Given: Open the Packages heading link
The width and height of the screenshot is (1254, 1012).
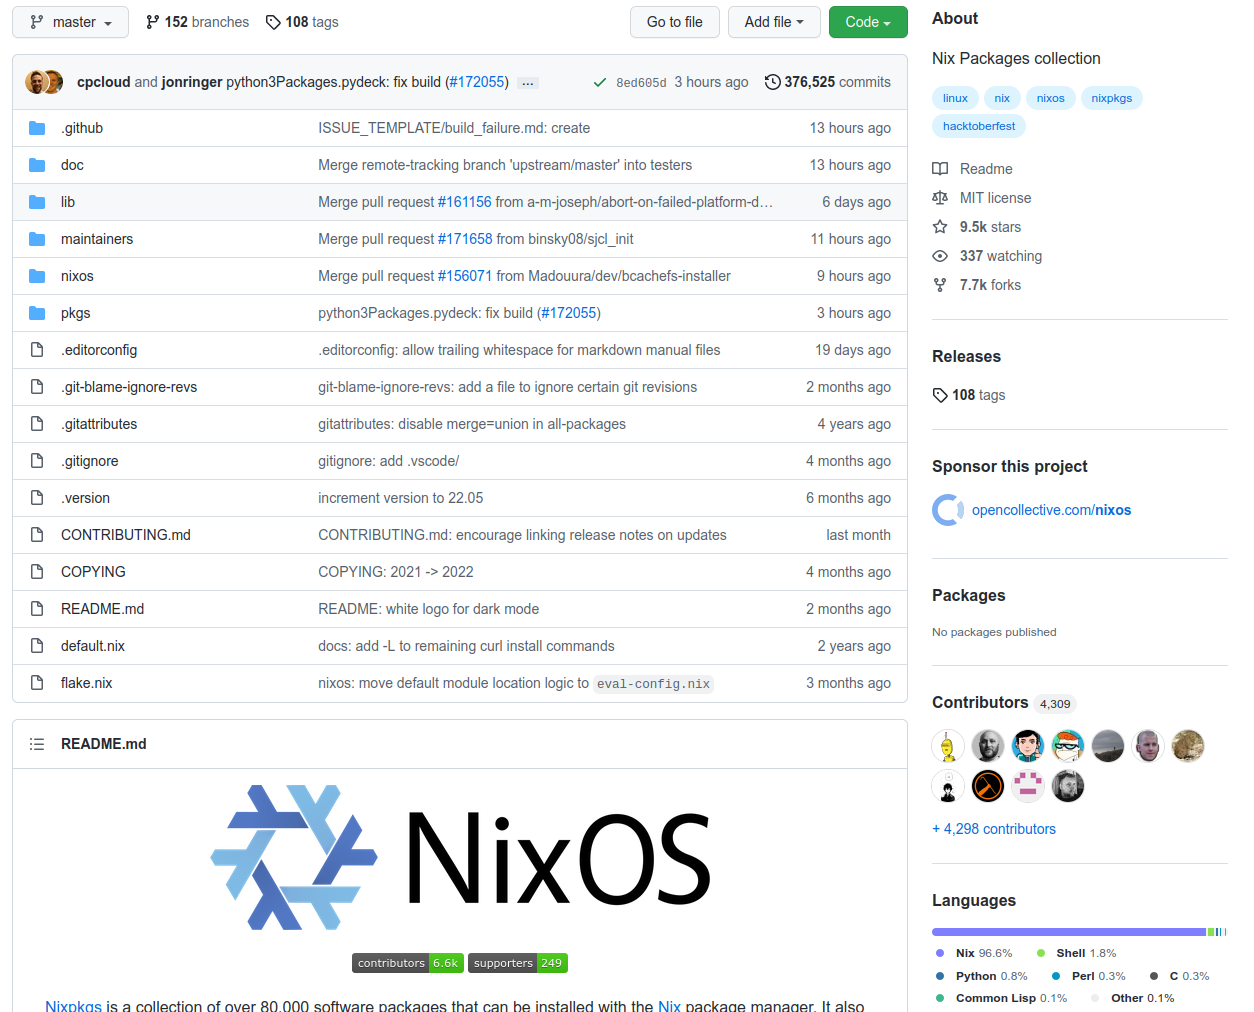Looking at the screenshot, I should click(x=968, y=596).
